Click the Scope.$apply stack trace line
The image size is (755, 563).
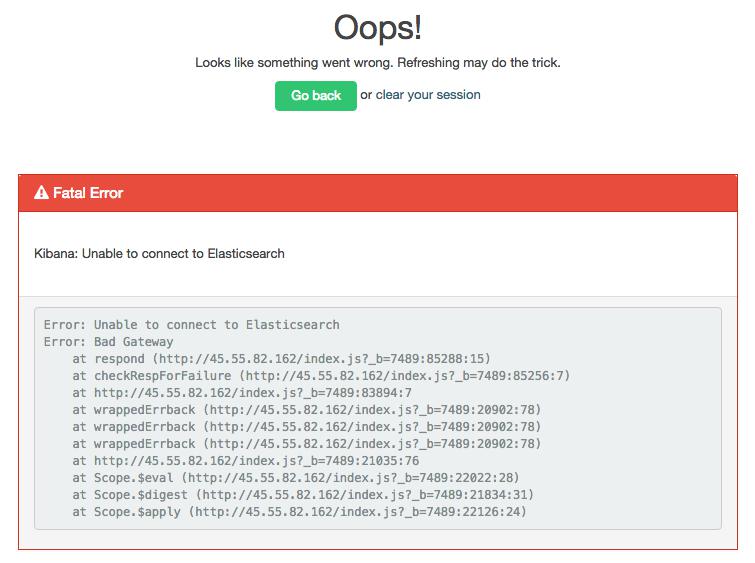click(x=298, y=512)
